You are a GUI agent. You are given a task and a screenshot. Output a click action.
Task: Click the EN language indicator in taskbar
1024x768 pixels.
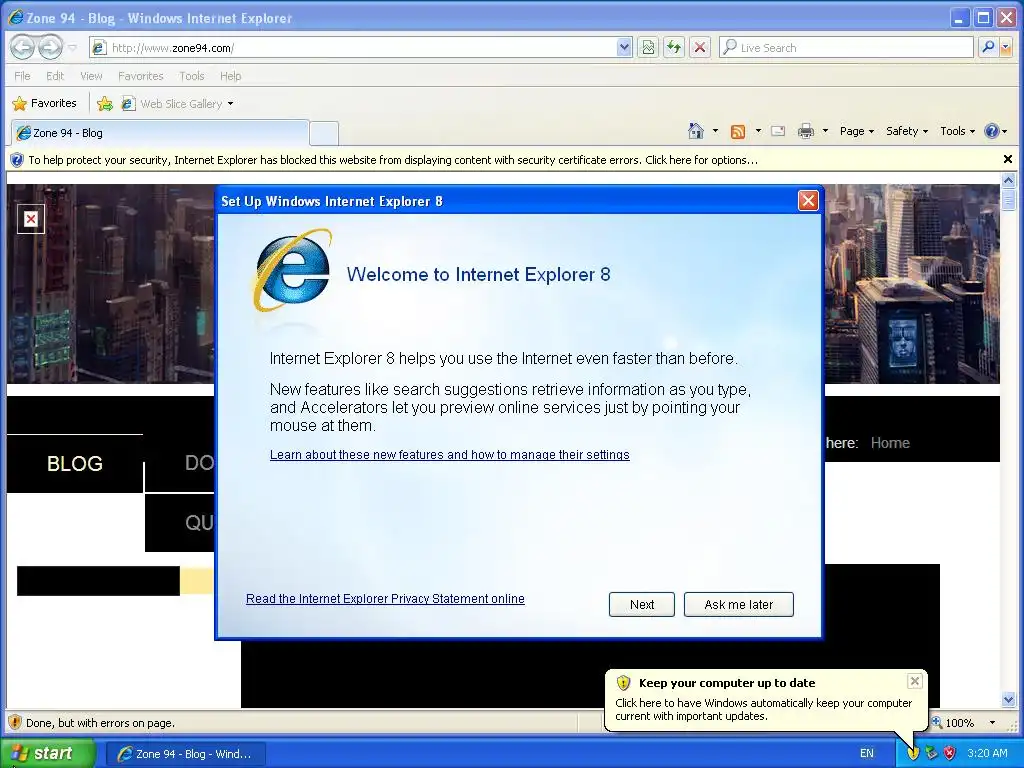tap(867, 753)
